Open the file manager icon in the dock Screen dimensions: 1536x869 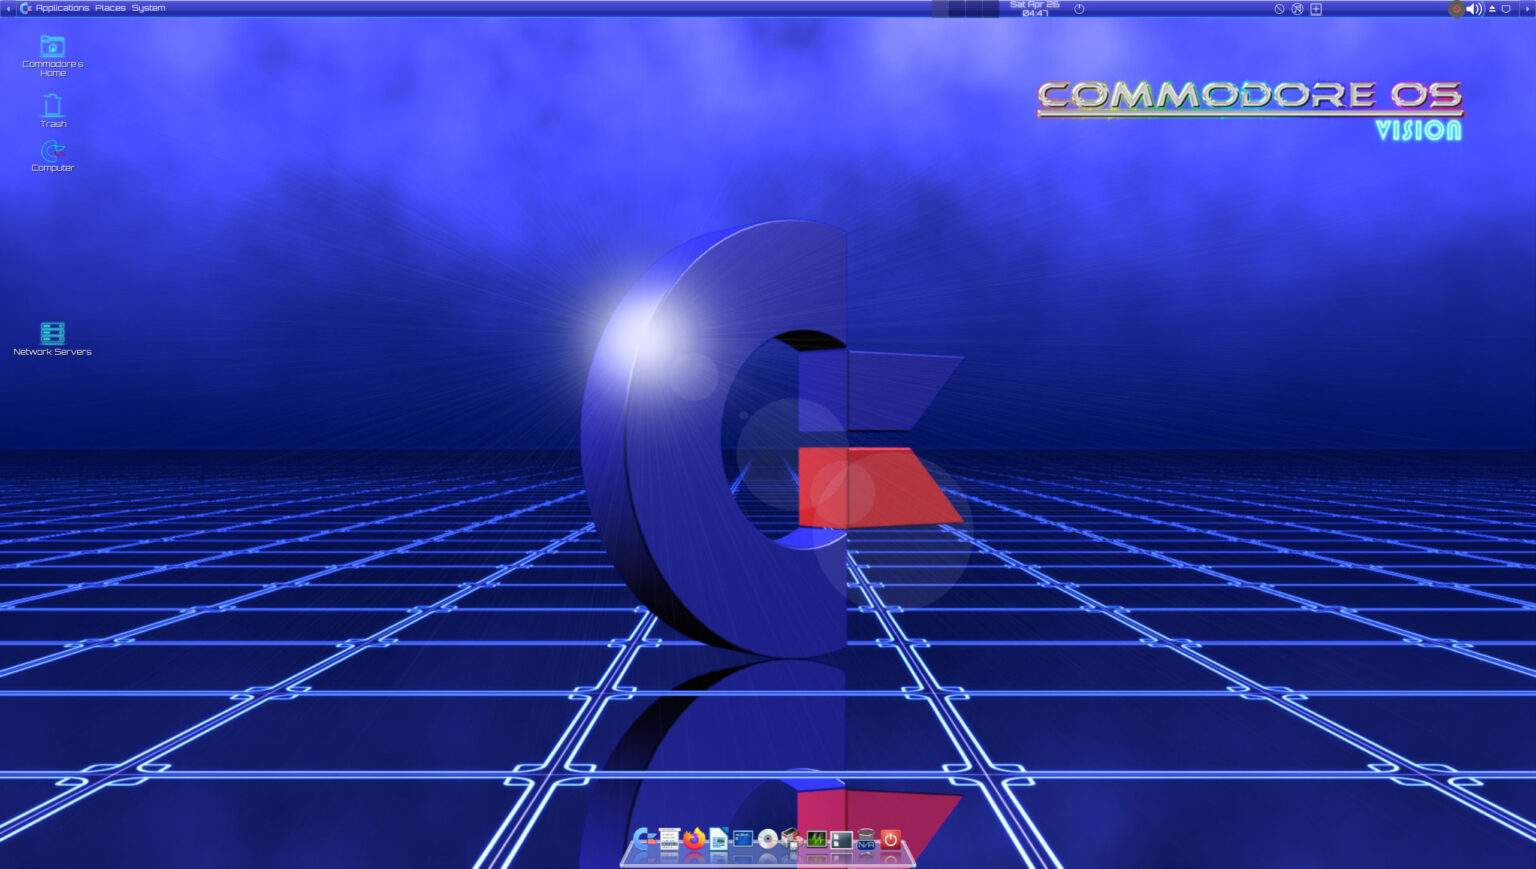[x=840, y=840]
